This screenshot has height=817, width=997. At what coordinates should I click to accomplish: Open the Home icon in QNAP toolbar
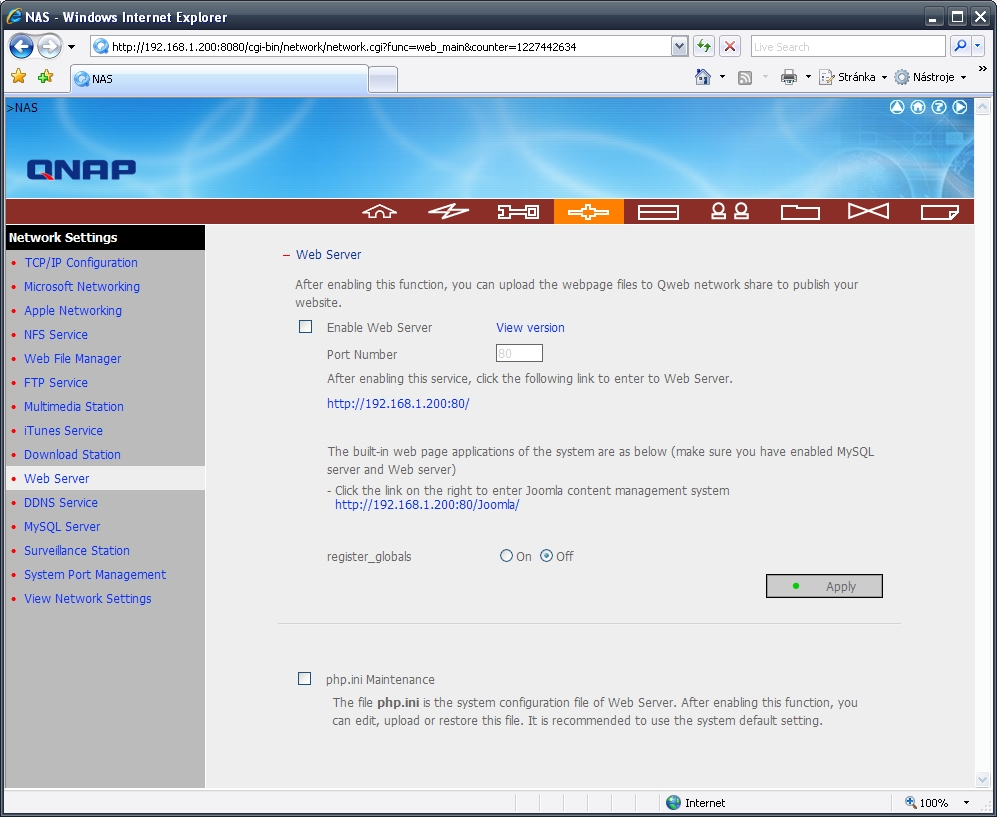(380, 212)
